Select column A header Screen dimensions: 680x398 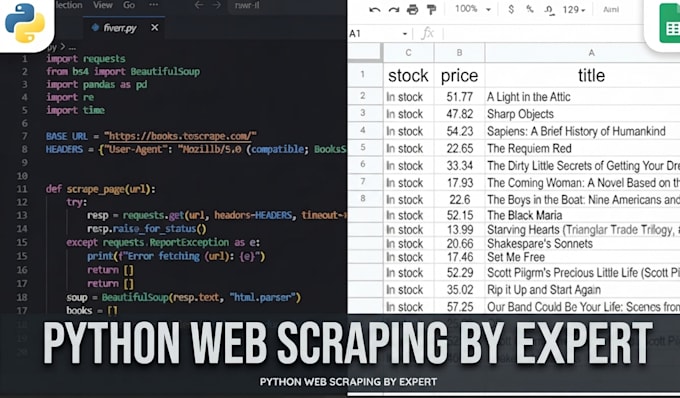tap(591, 53)
